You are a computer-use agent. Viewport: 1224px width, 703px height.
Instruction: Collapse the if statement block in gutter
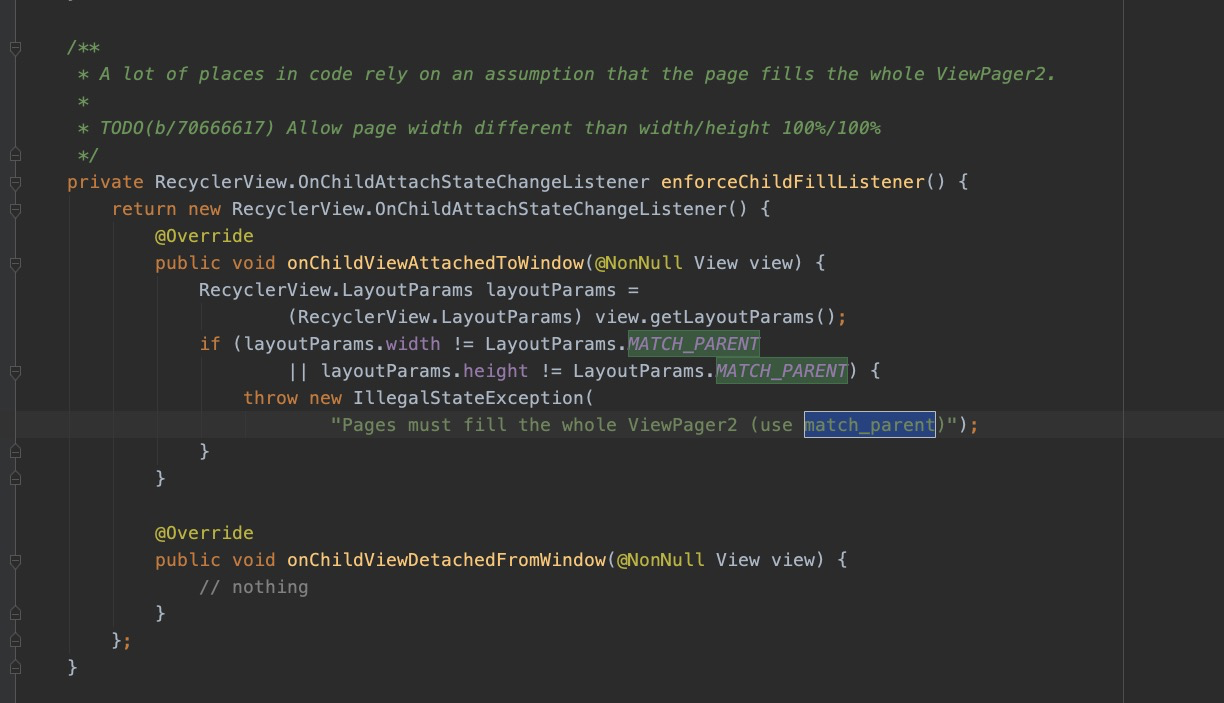(14, 371)
